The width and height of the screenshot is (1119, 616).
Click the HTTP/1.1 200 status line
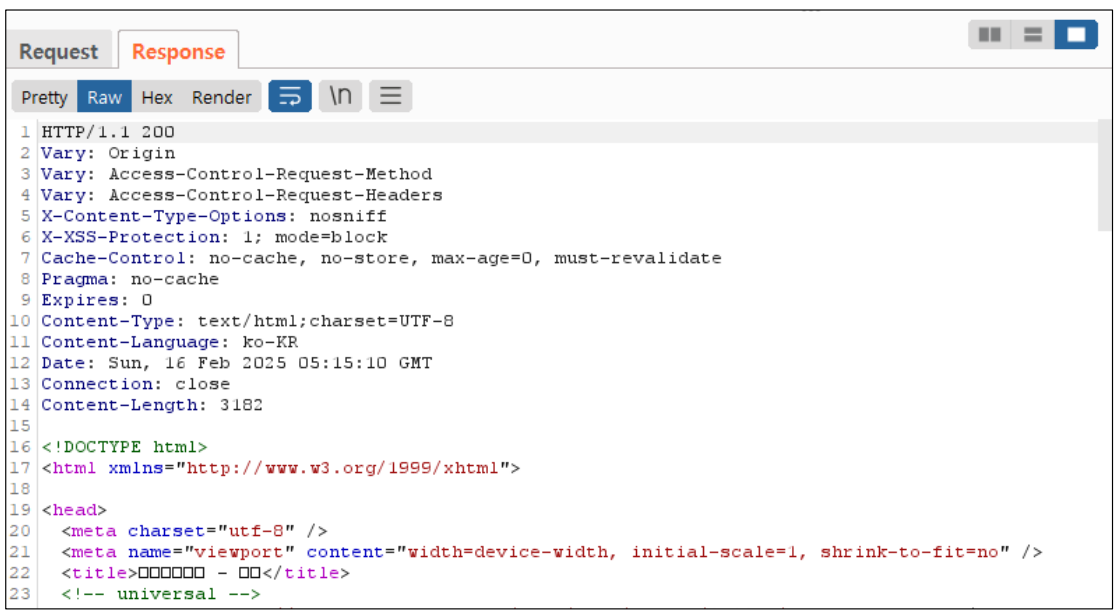point(108,132)
